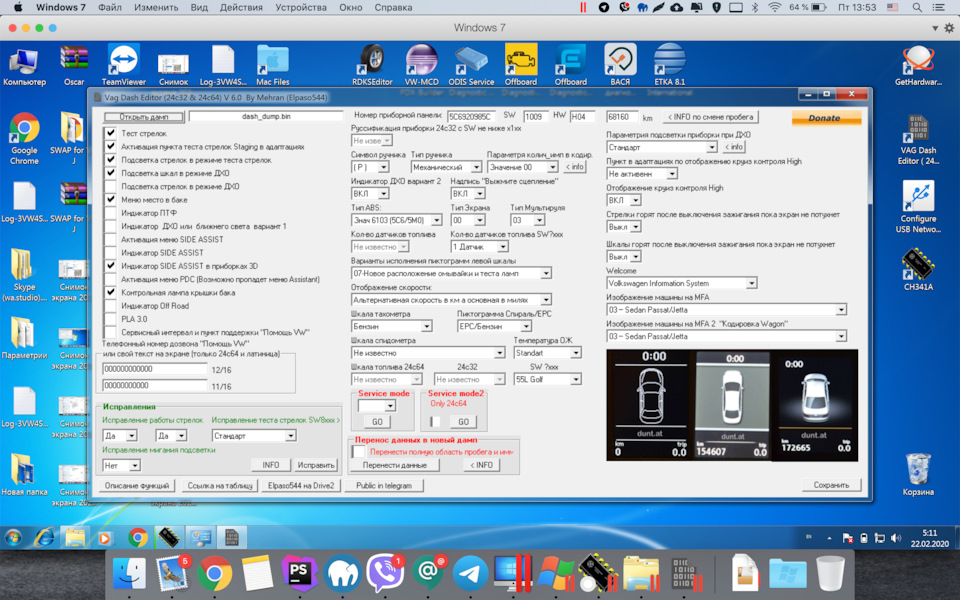Toggle Меню место в баке checkbox
960x600 pixels.
110,200
